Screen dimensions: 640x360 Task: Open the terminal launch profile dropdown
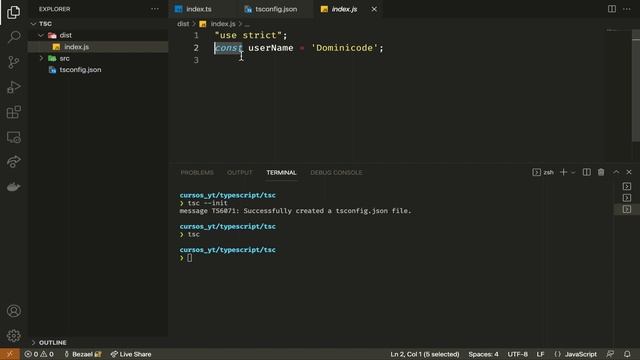pyautogui.click(x=573, y=172)
